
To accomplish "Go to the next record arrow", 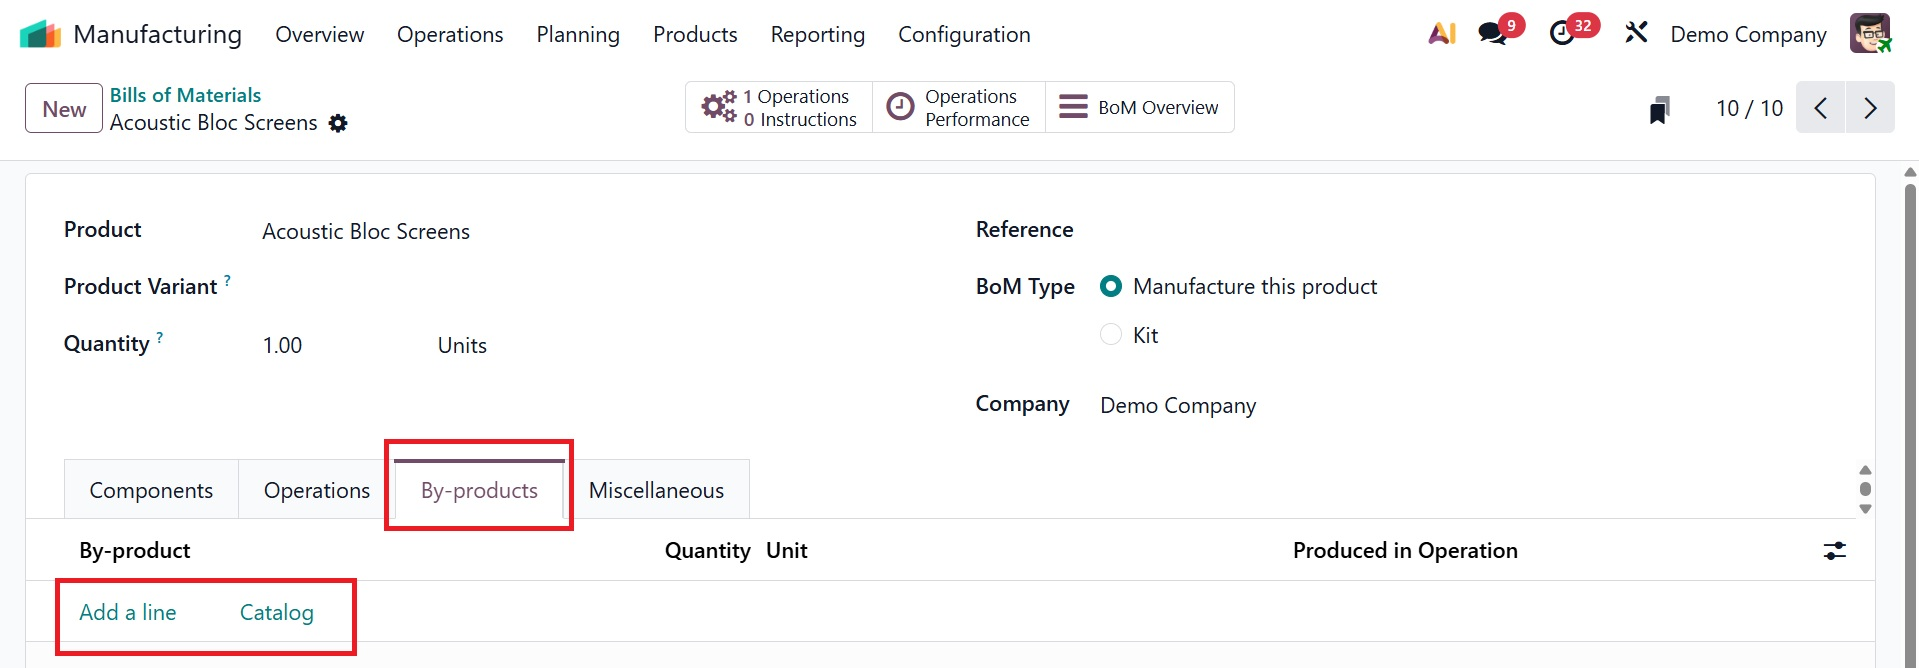I will click(x=1870, y=108).
